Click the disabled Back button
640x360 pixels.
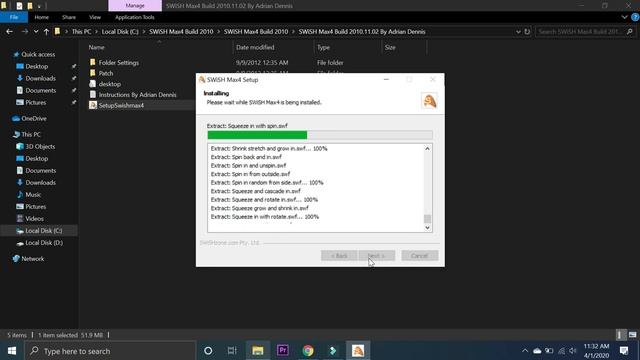point(339,256)
